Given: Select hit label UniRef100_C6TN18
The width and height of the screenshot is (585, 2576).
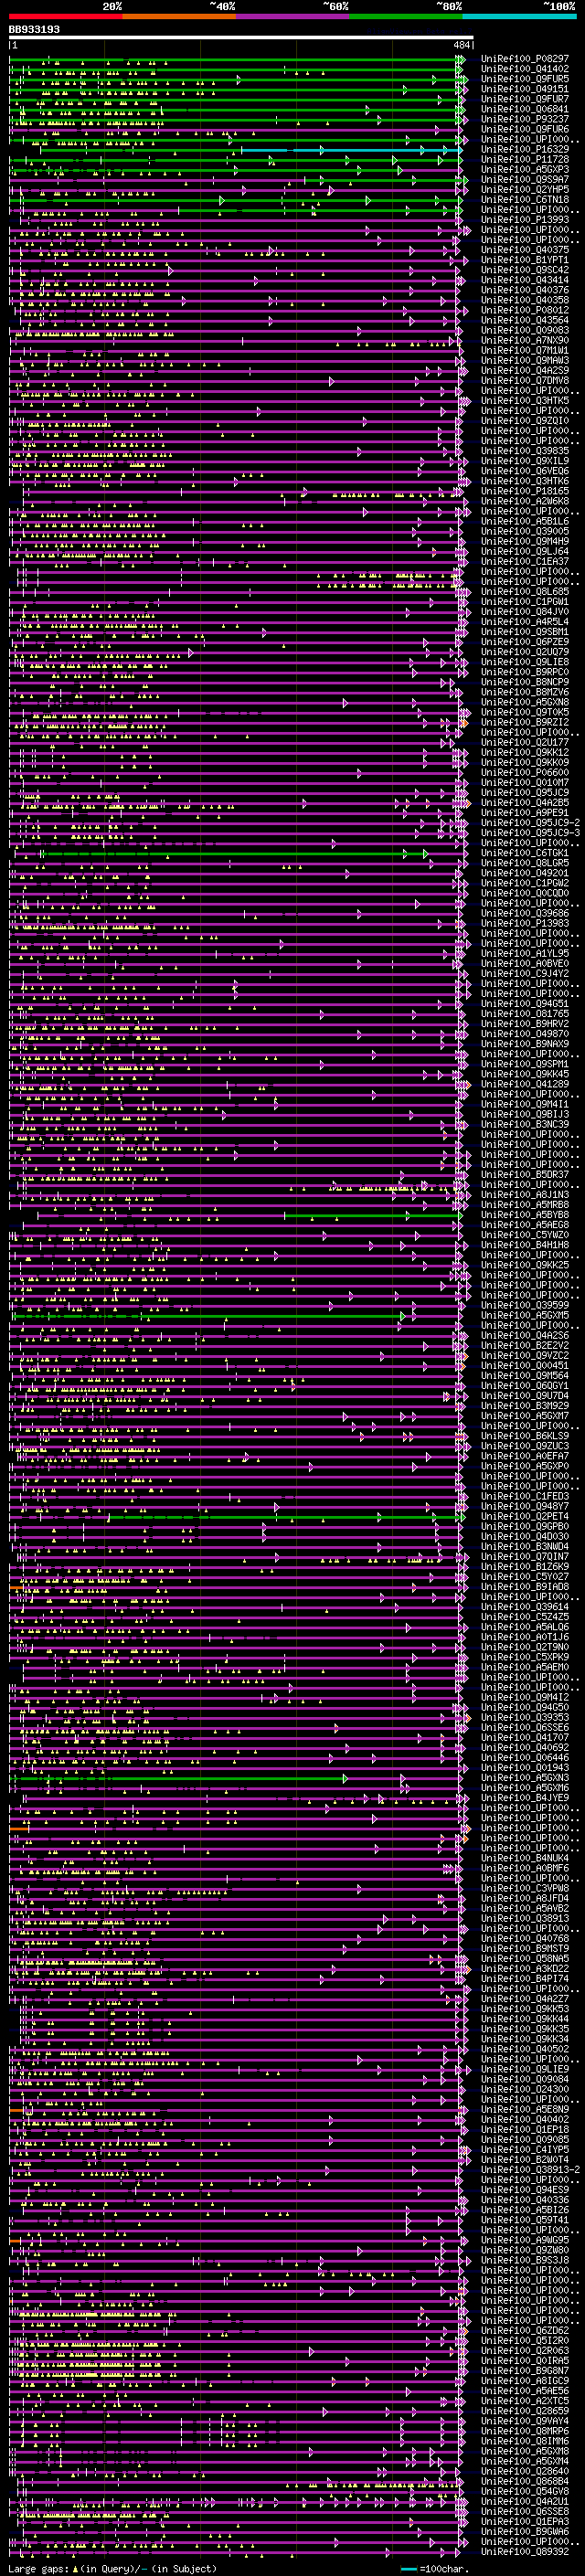Looking at the screenshot, I should point(525,199).
